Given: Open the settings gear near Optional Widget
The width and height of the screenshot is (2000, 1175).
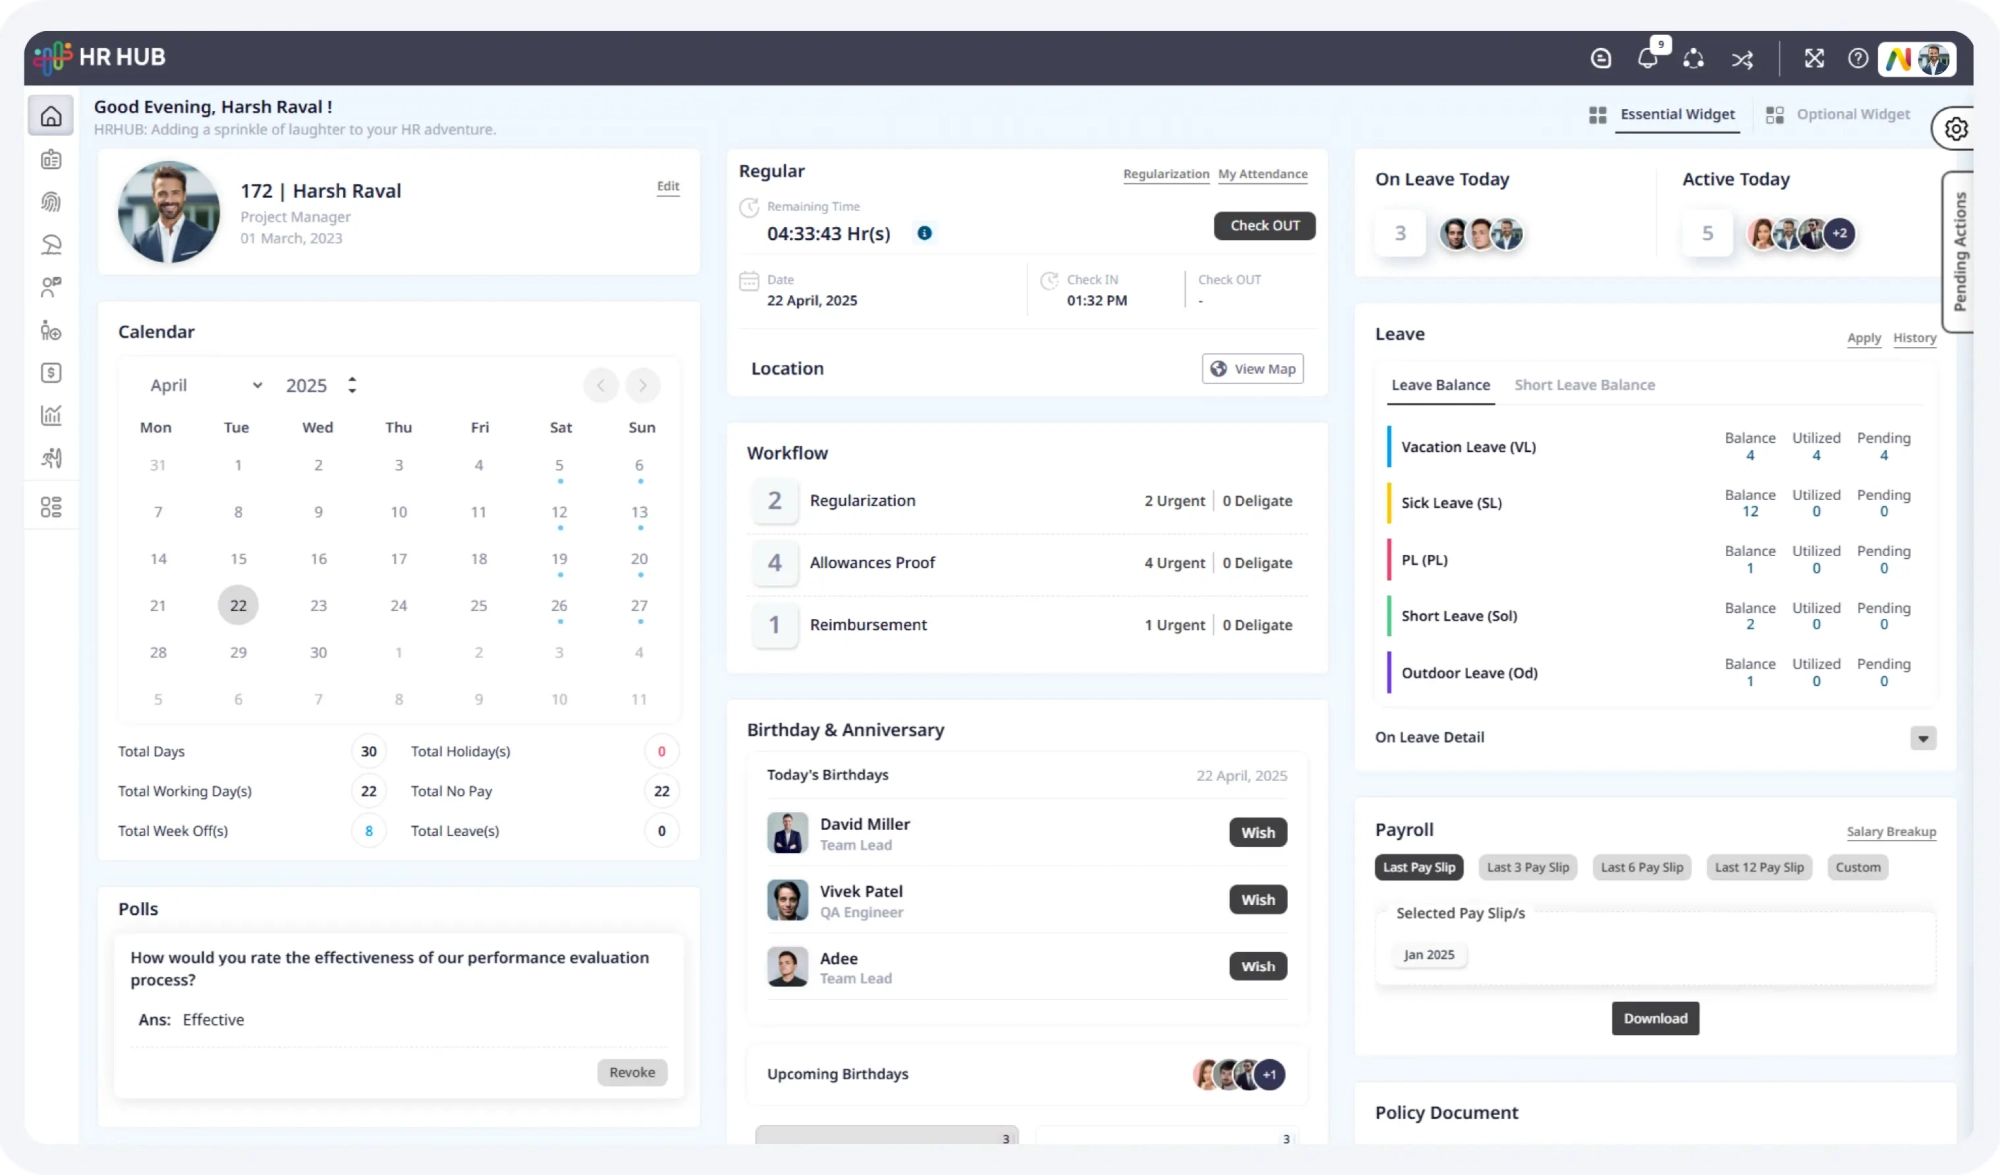Looking at the screenshot, I should (1956, 128).
